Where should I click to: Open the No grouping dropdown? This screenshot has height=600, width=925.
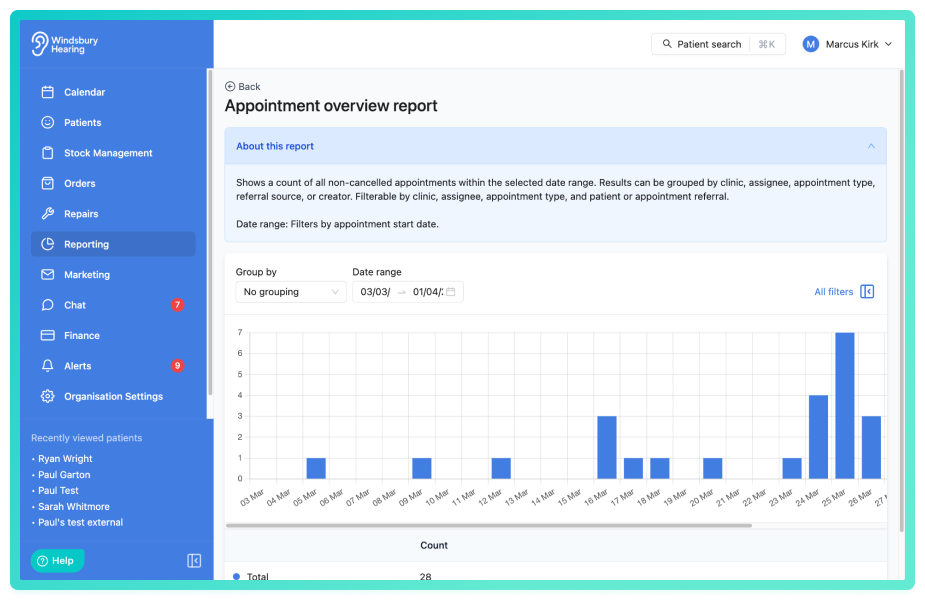[291, 291]
